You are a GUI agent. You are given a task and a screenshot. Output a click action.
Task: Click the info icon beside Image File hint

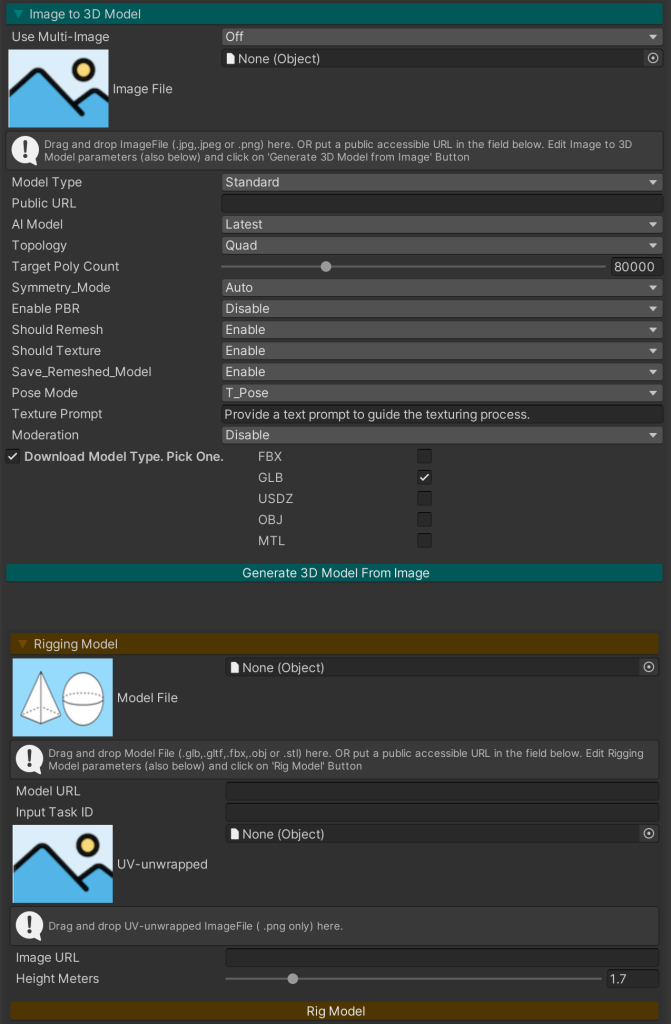[x=25, y=150]
